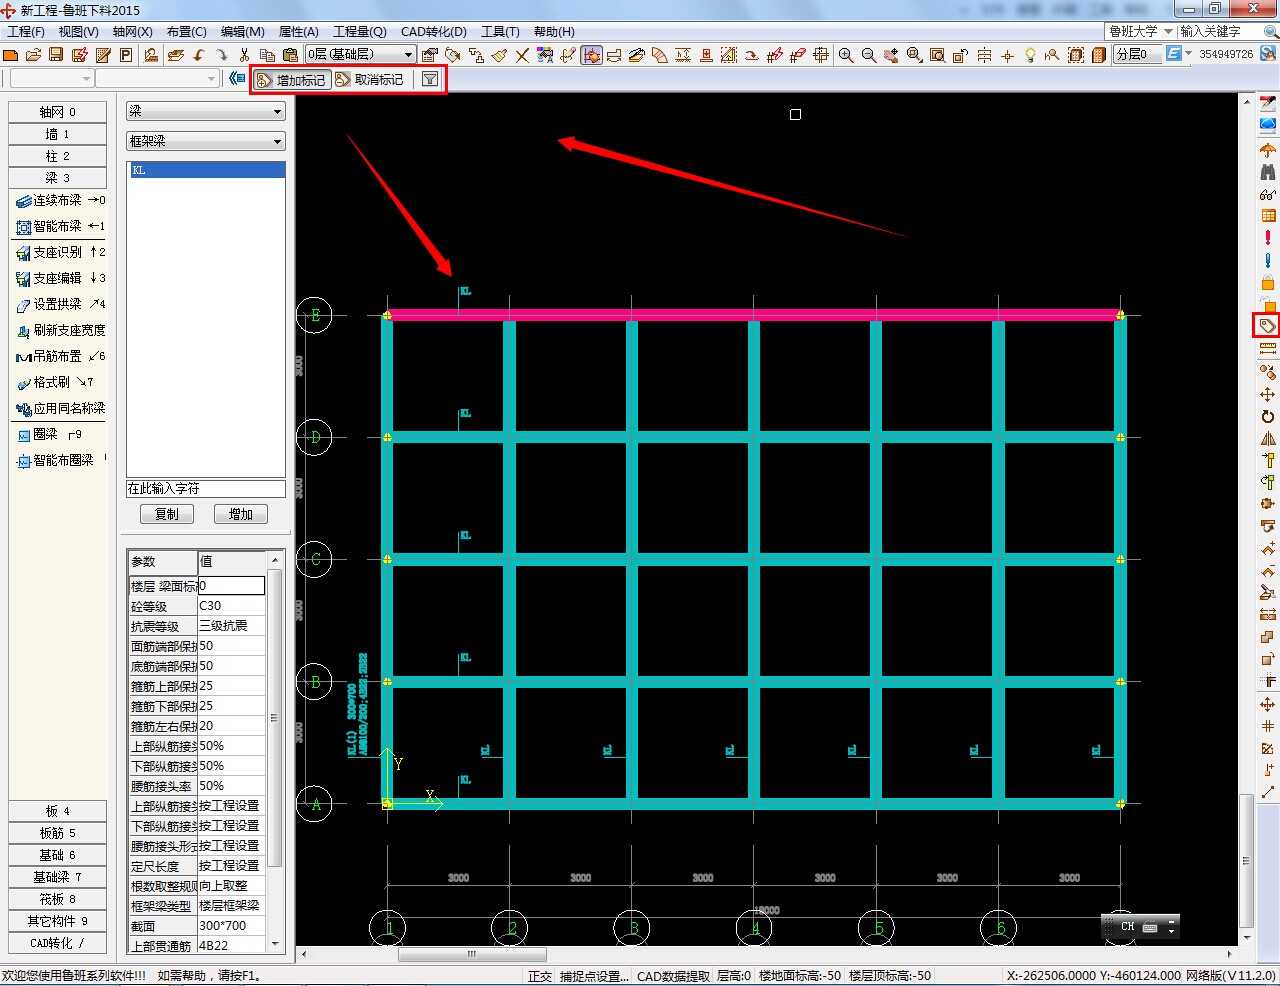Click the four-arrow move icon
Image resolution: width=1280 pixels, height=986 pixels.
1268,394
